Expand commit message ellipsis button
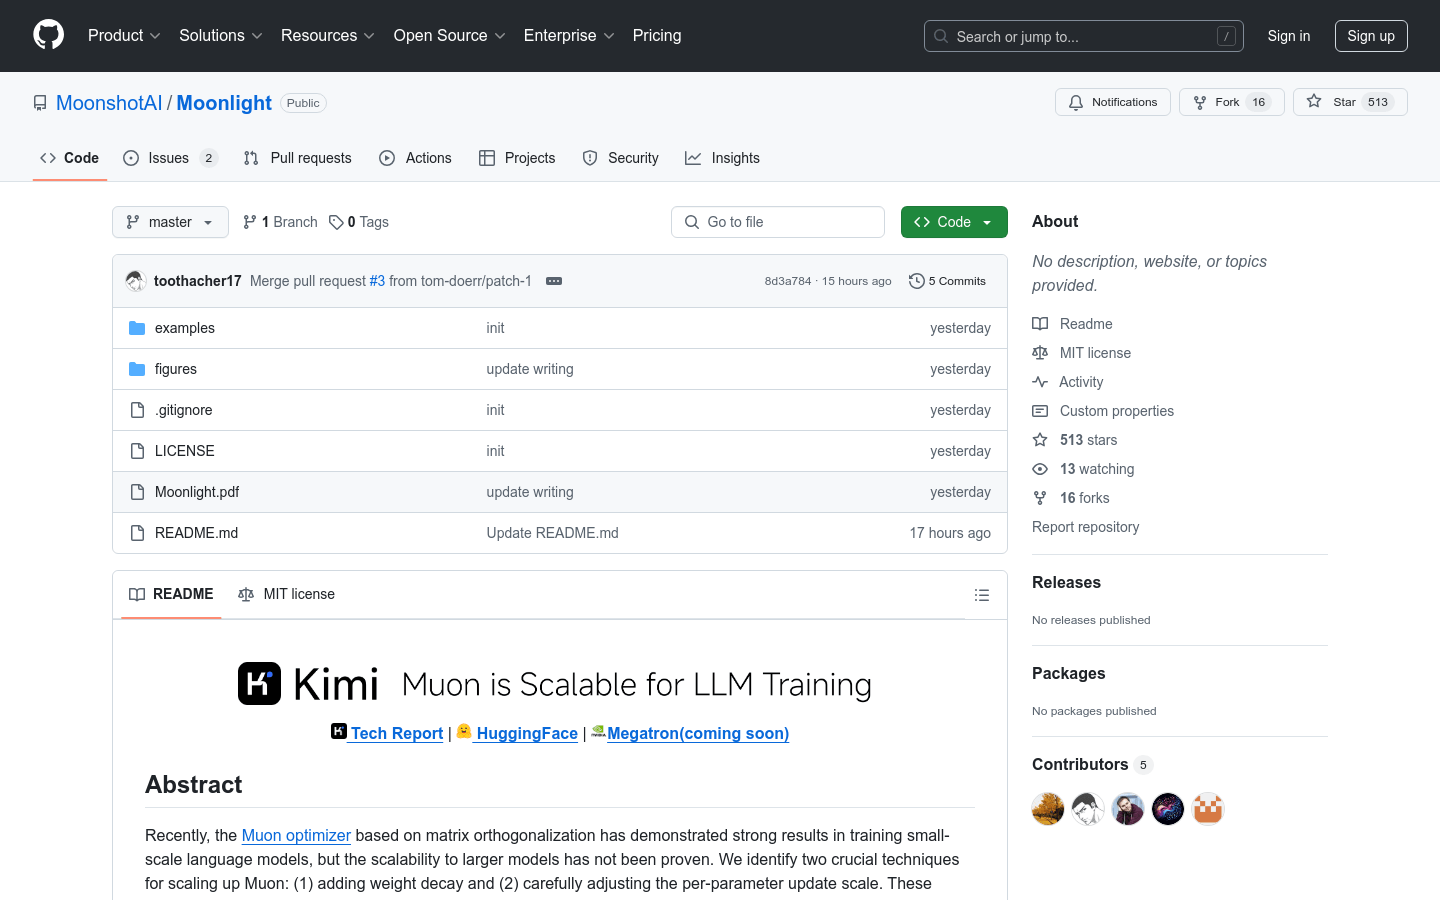Screen dimensions: 1440x900 tap(554, 281)
